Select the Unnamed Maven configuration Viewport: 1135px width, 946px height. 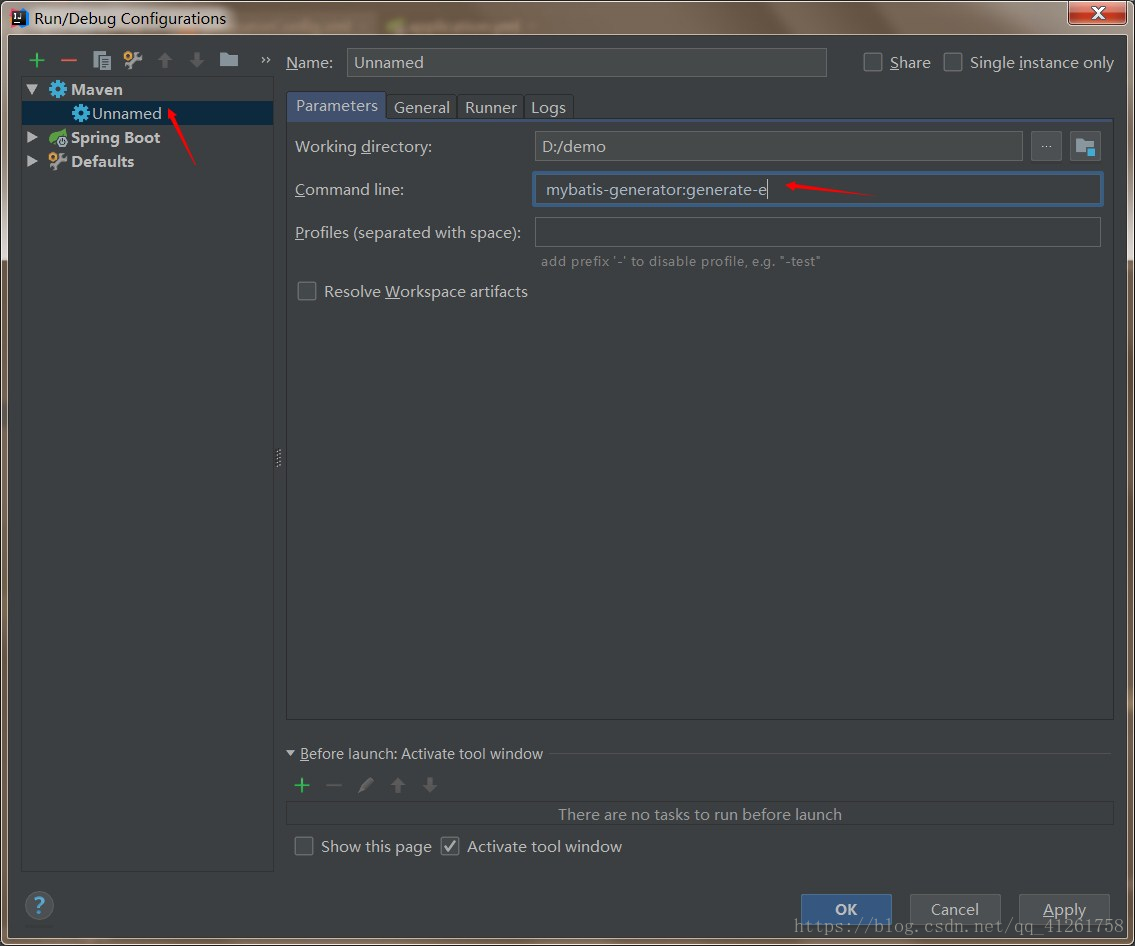pos(147,113)
